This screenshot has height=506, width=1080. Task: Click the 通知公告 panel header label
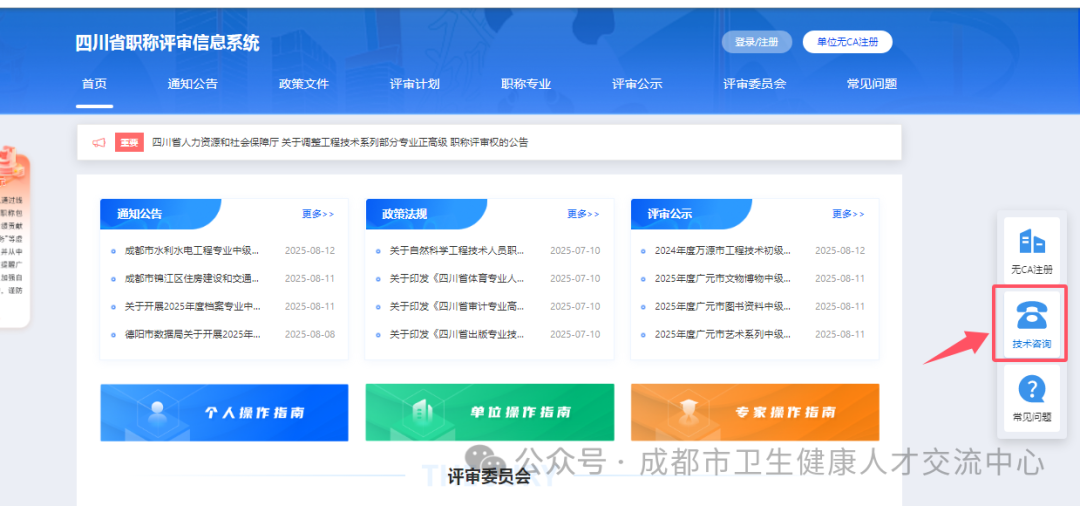140,214
